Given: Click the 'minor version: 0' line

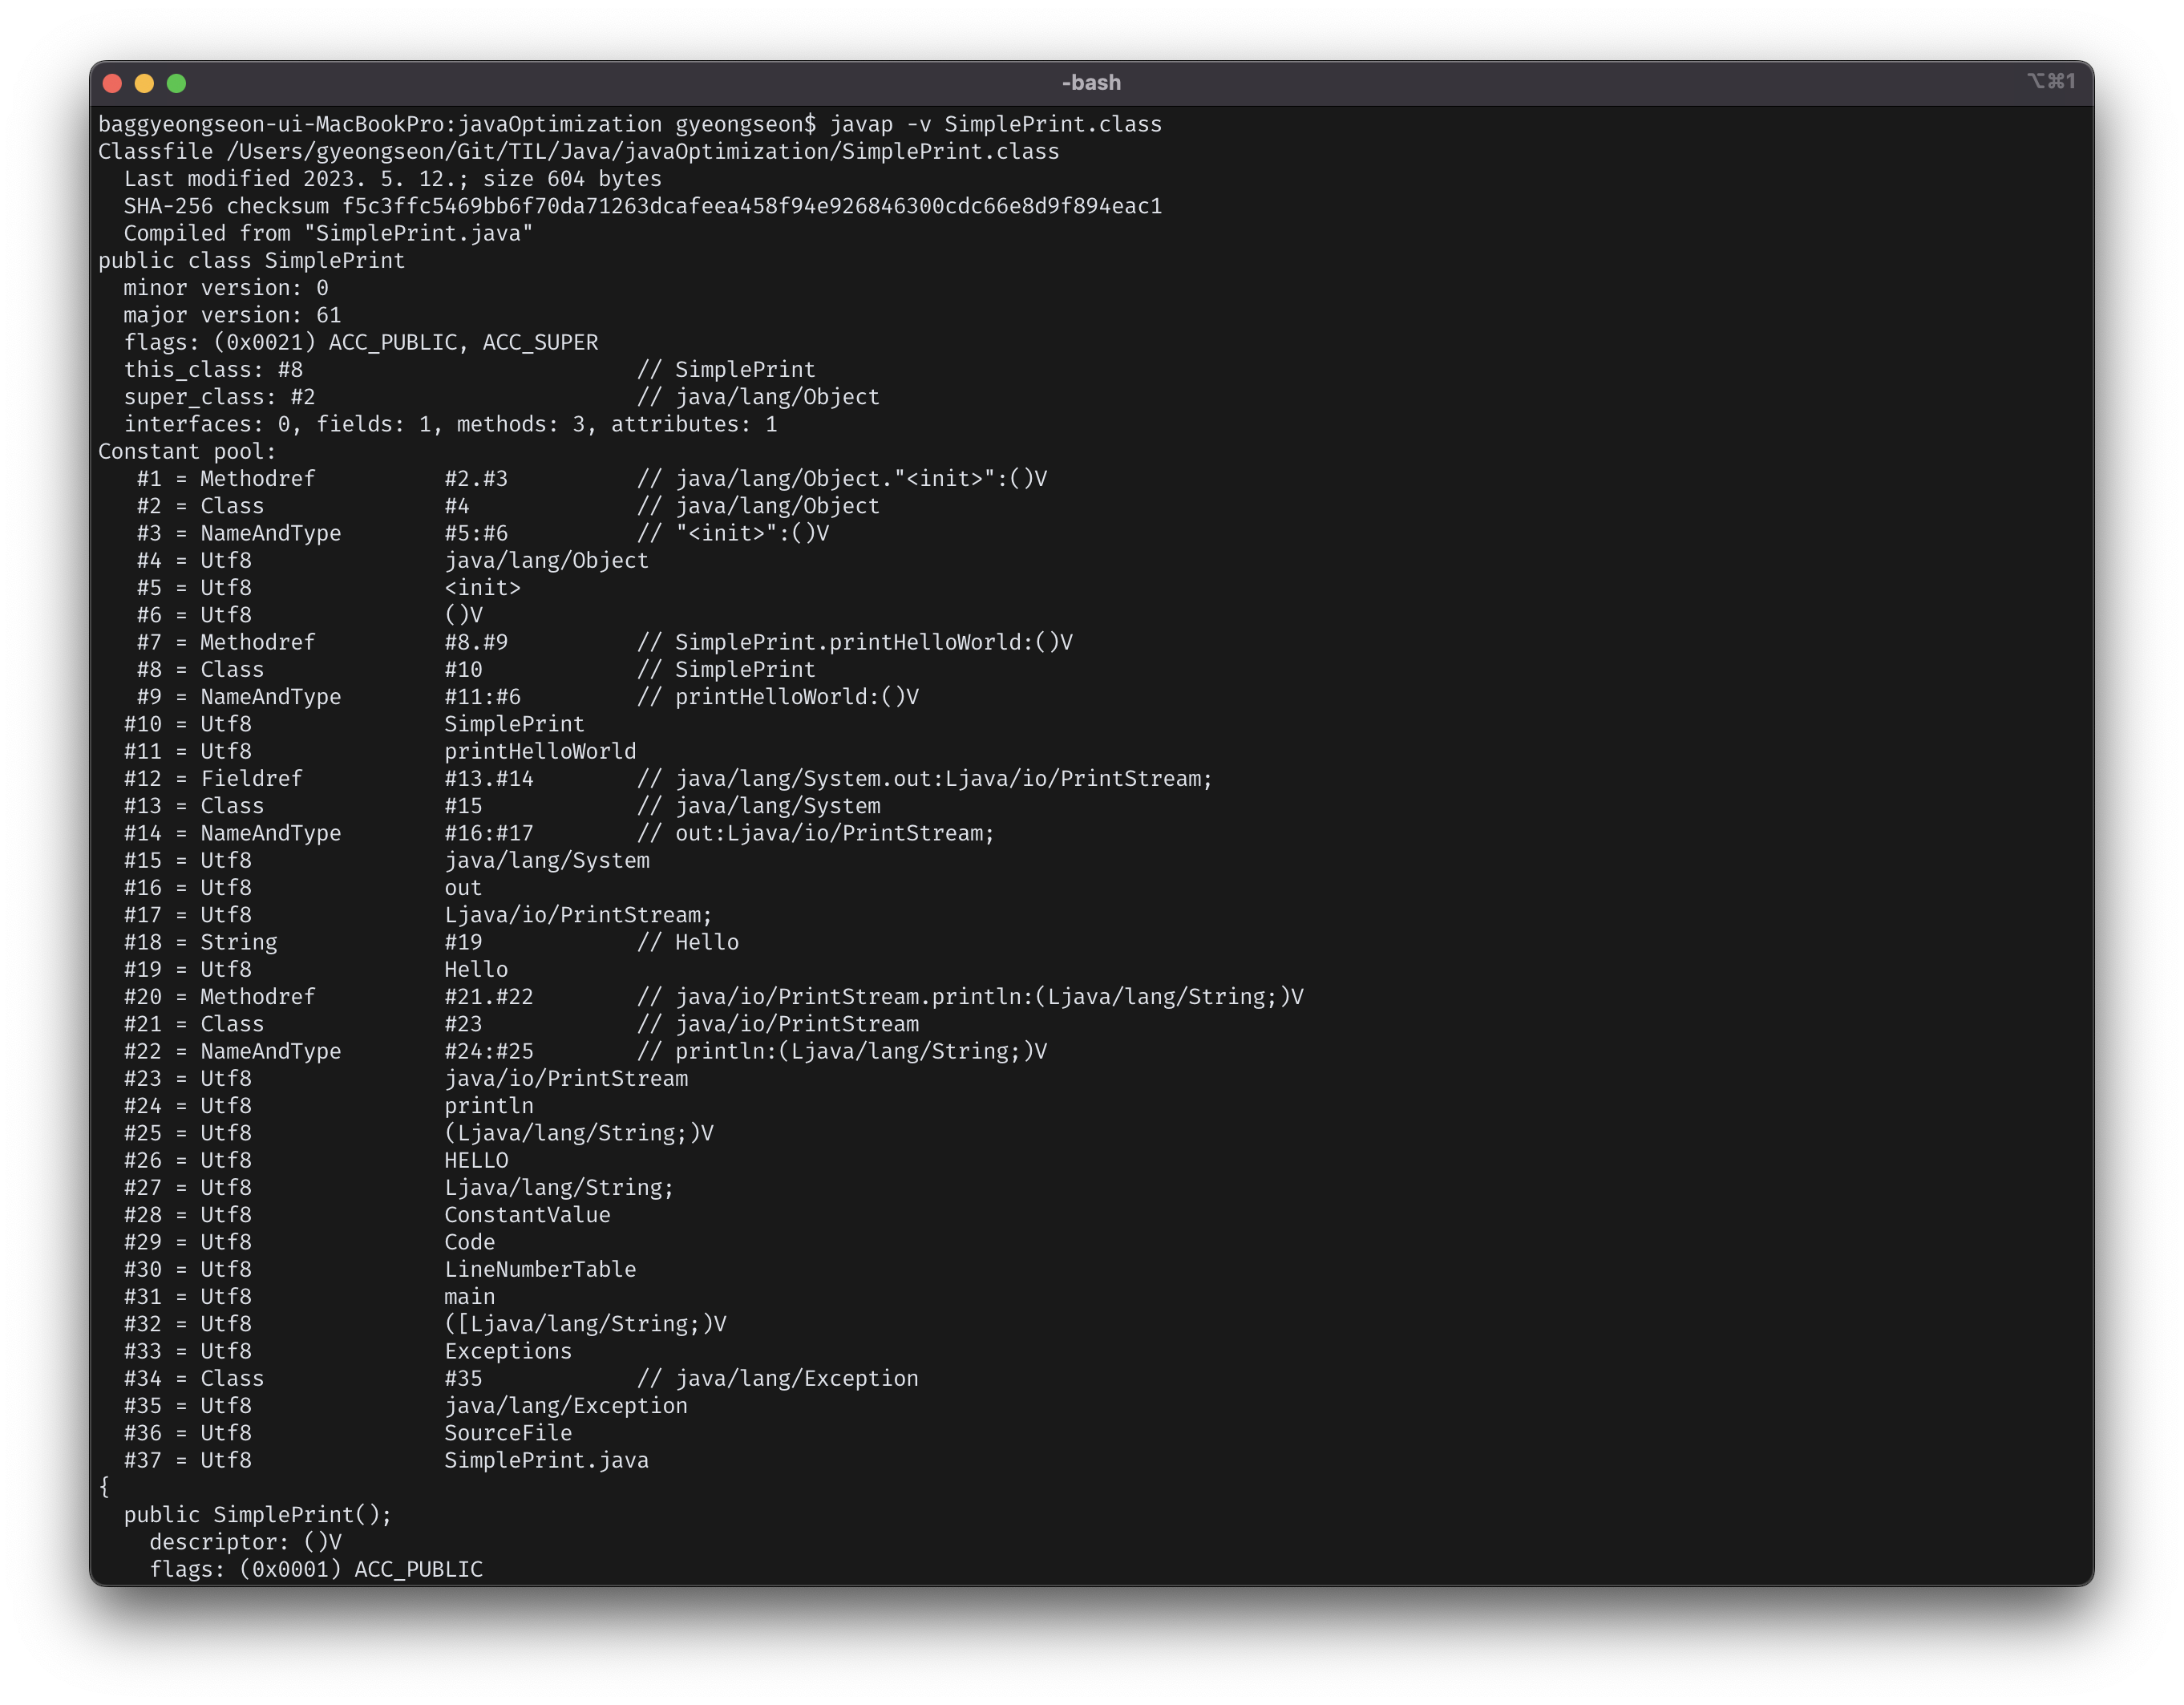Looking at the screenshot, I should click(x=225, y=288).
